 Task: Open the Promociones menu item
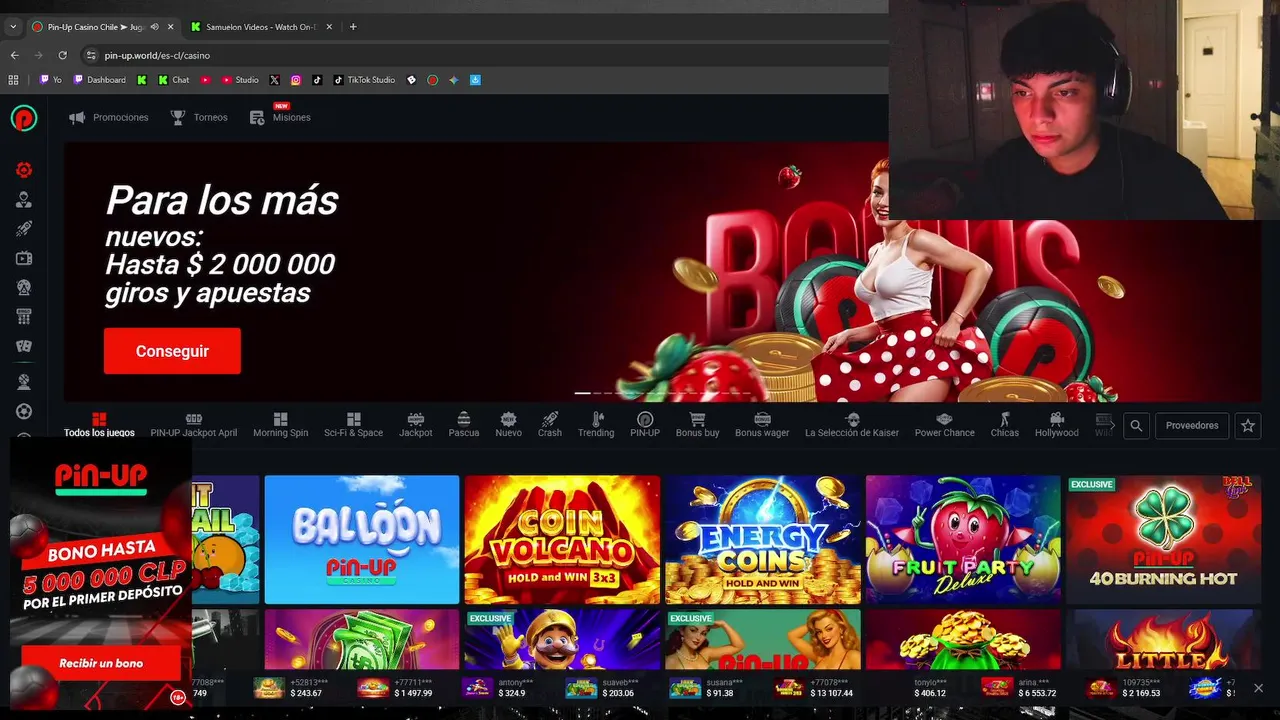point(108,118)
